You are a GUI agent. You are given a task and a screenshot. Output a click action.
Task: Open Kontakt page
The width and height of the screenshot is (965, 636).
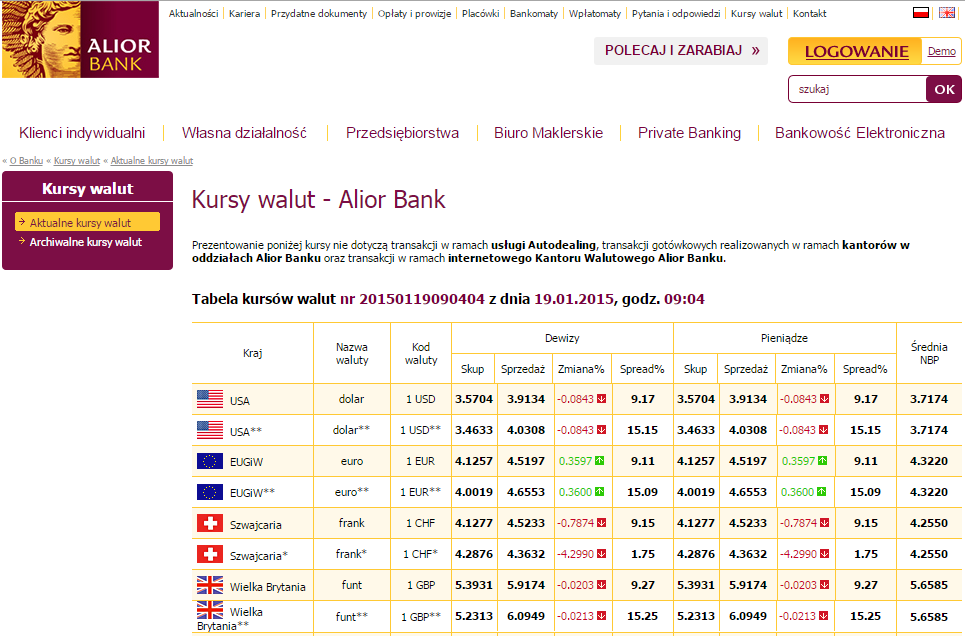pyautogui.click(x=809, y=14)
